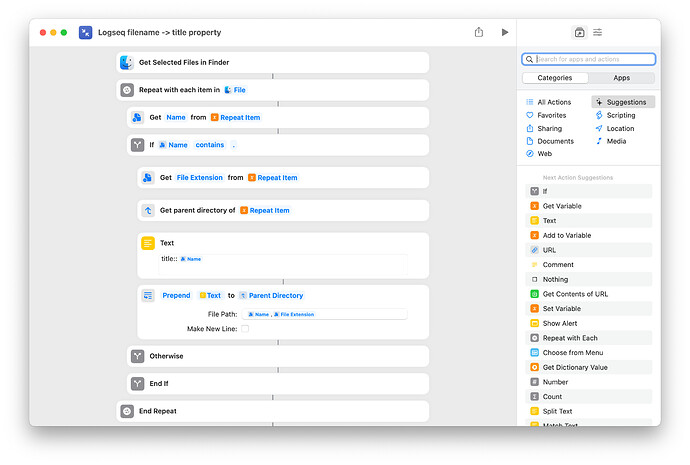The image size is (690, 465).
Task: Click the Name variable in the If action
Action: pos(173,145)
